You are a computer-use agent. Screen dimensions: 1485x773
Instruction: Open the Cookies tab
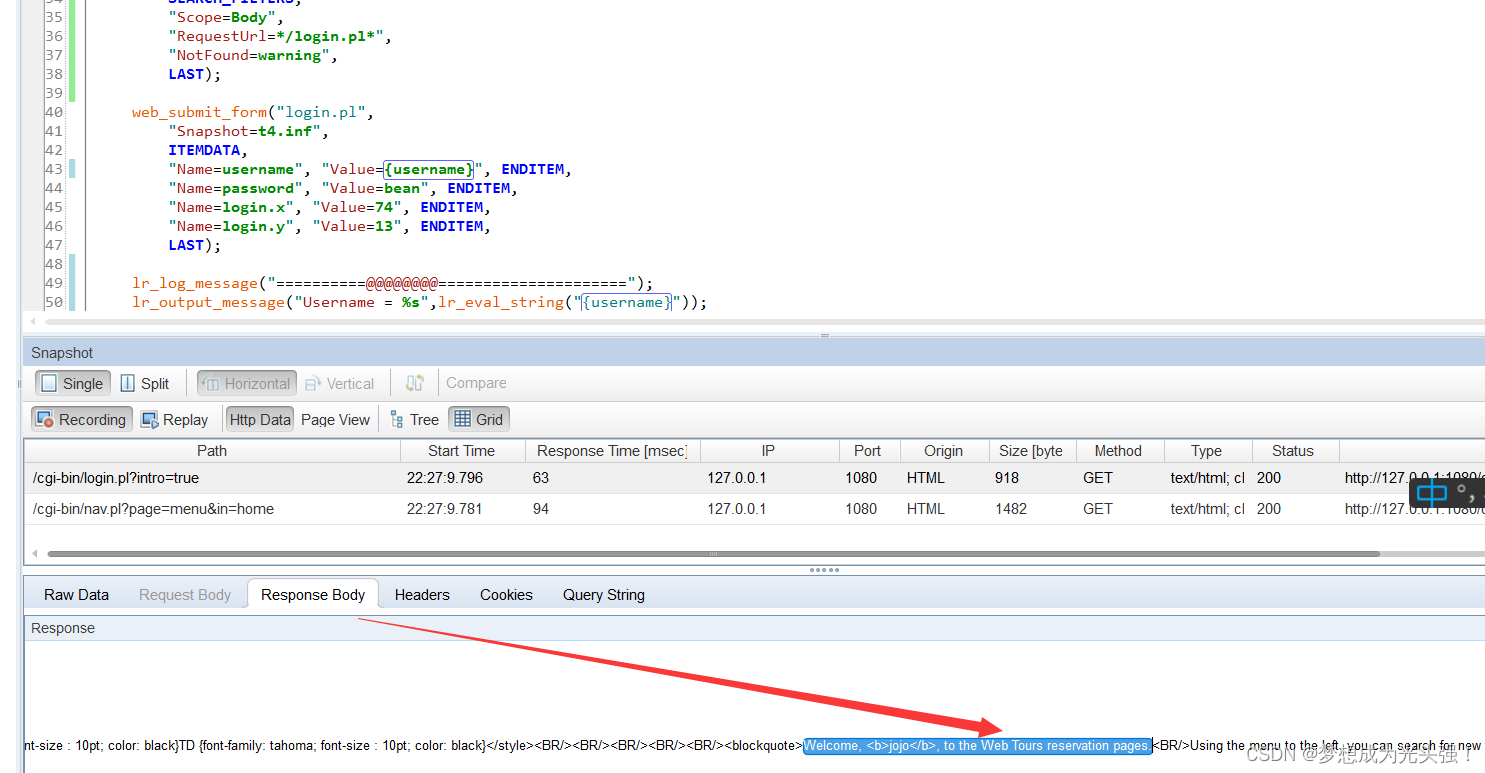click(506, 594)
